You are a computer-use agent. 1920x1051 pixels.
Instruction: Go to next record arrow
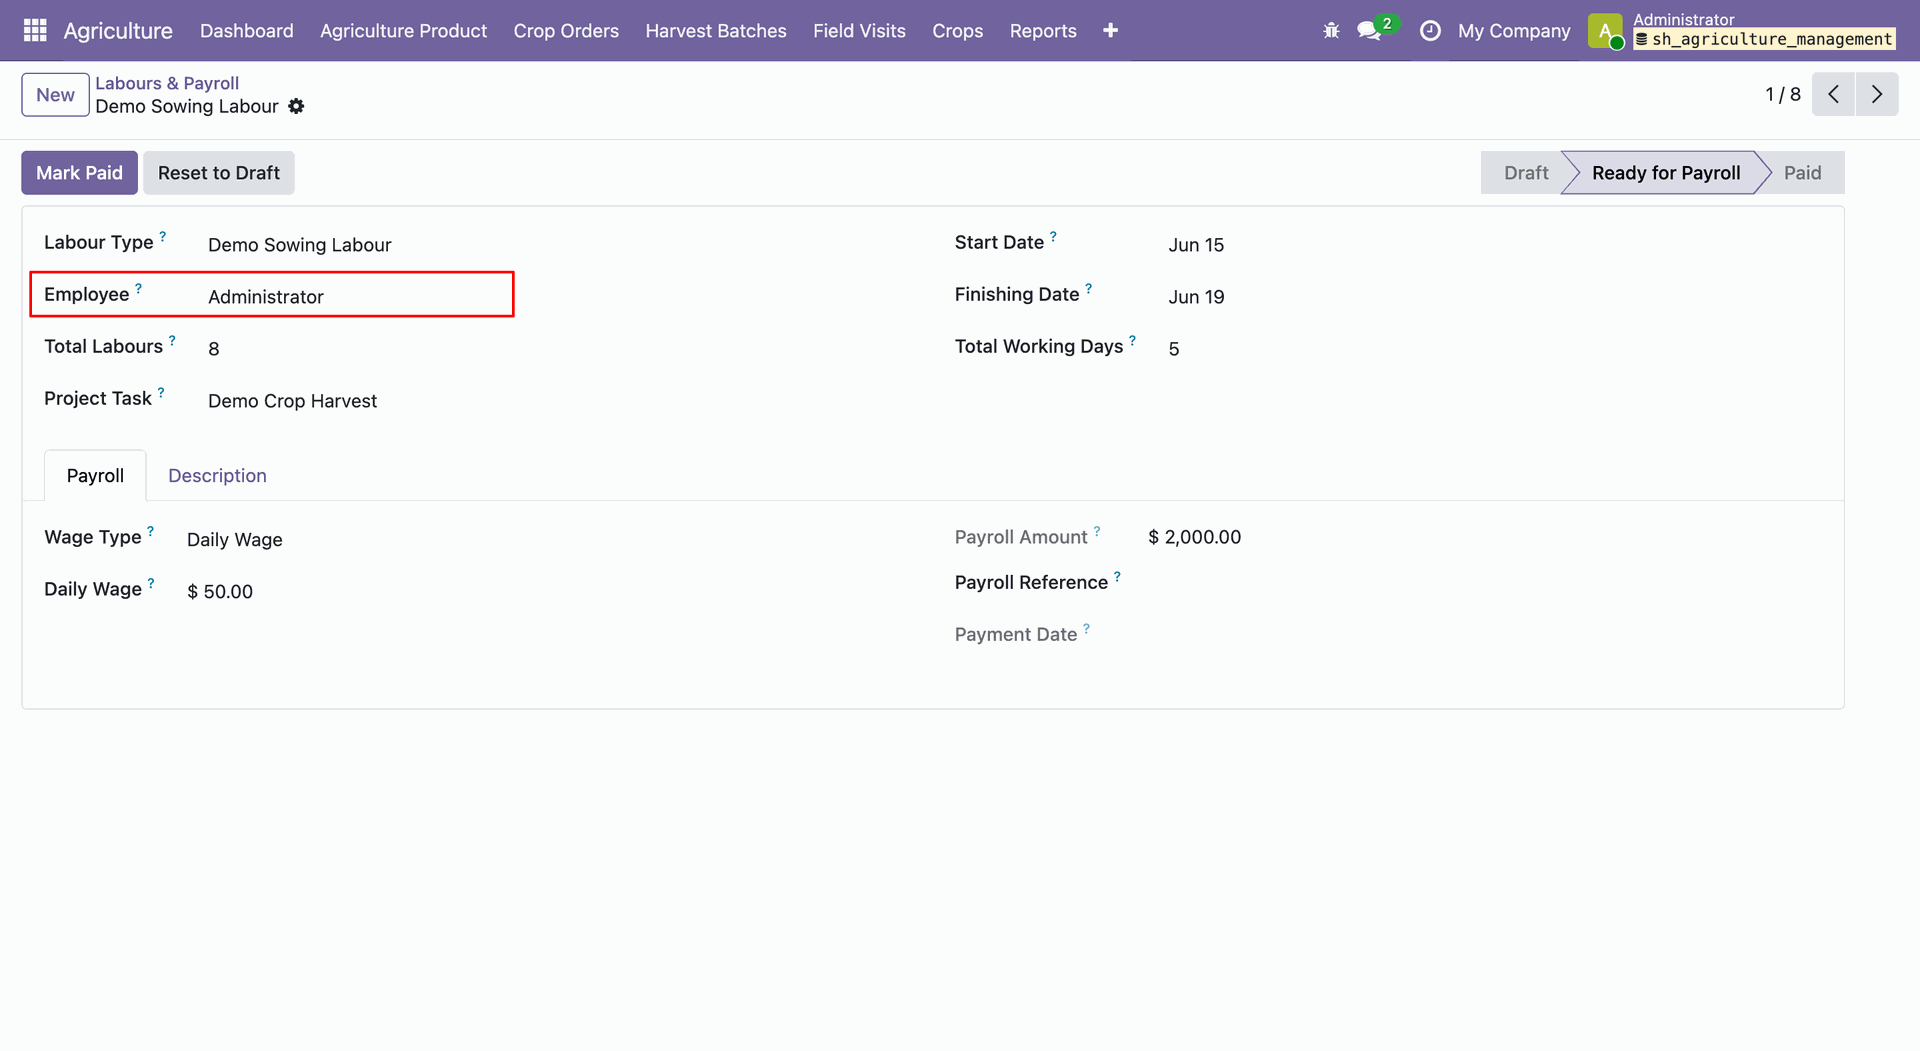click(1877, 94)
